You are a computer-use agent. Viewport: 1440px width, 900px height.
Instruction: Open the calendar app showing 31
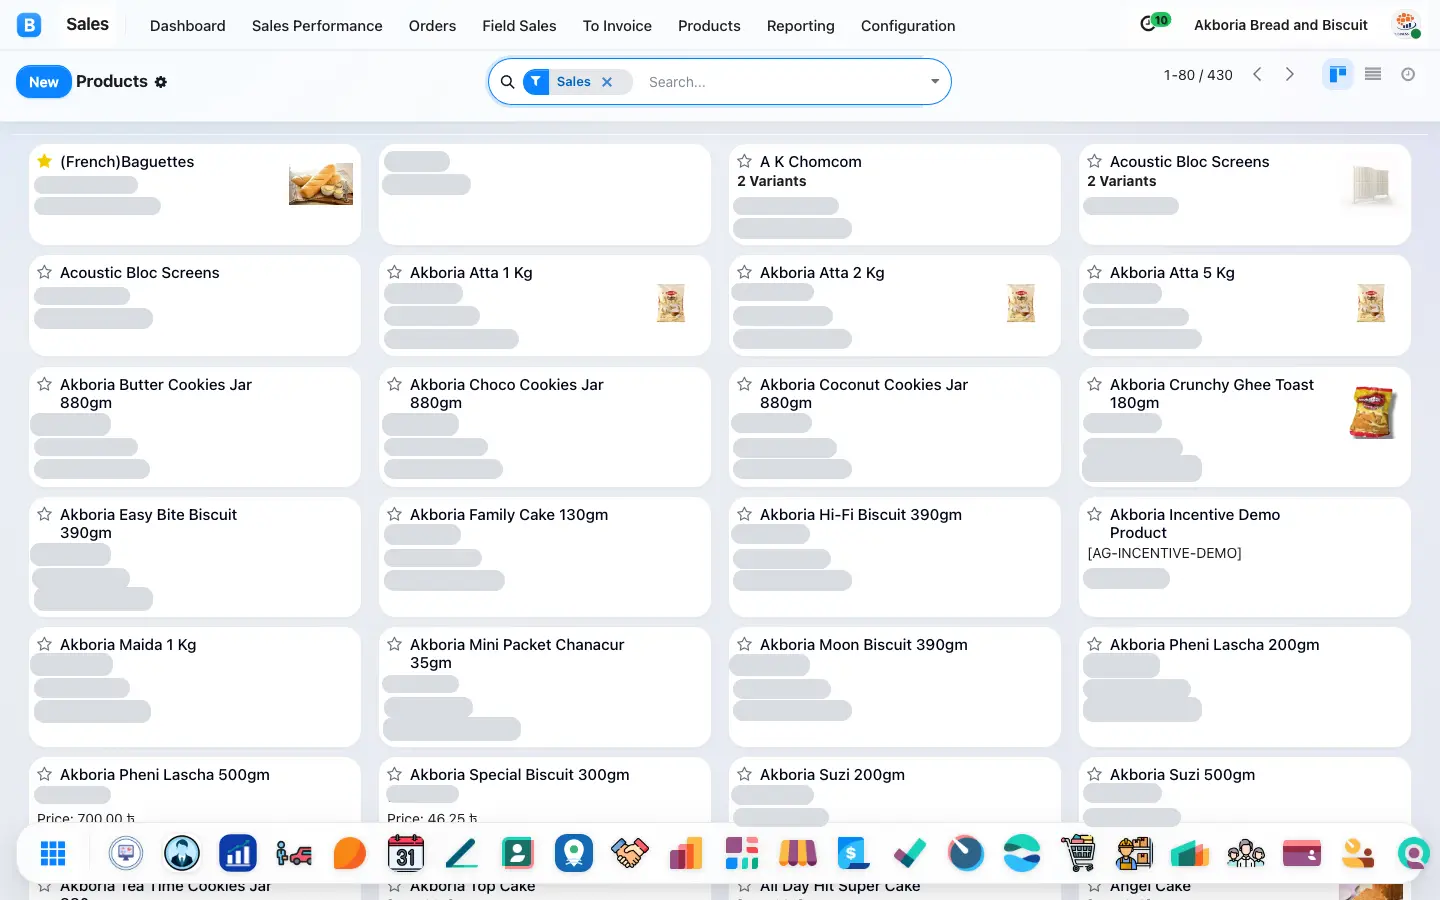tap(406, 853)
